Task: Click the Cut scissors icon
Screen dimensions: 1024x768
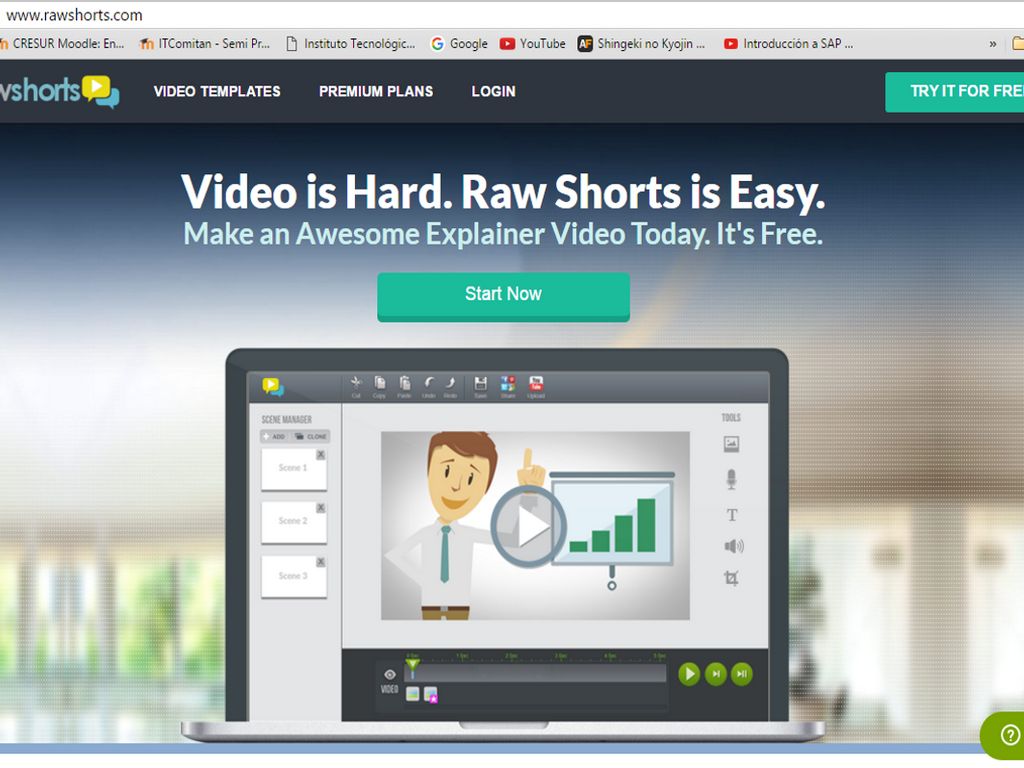Action: point(356,384)
